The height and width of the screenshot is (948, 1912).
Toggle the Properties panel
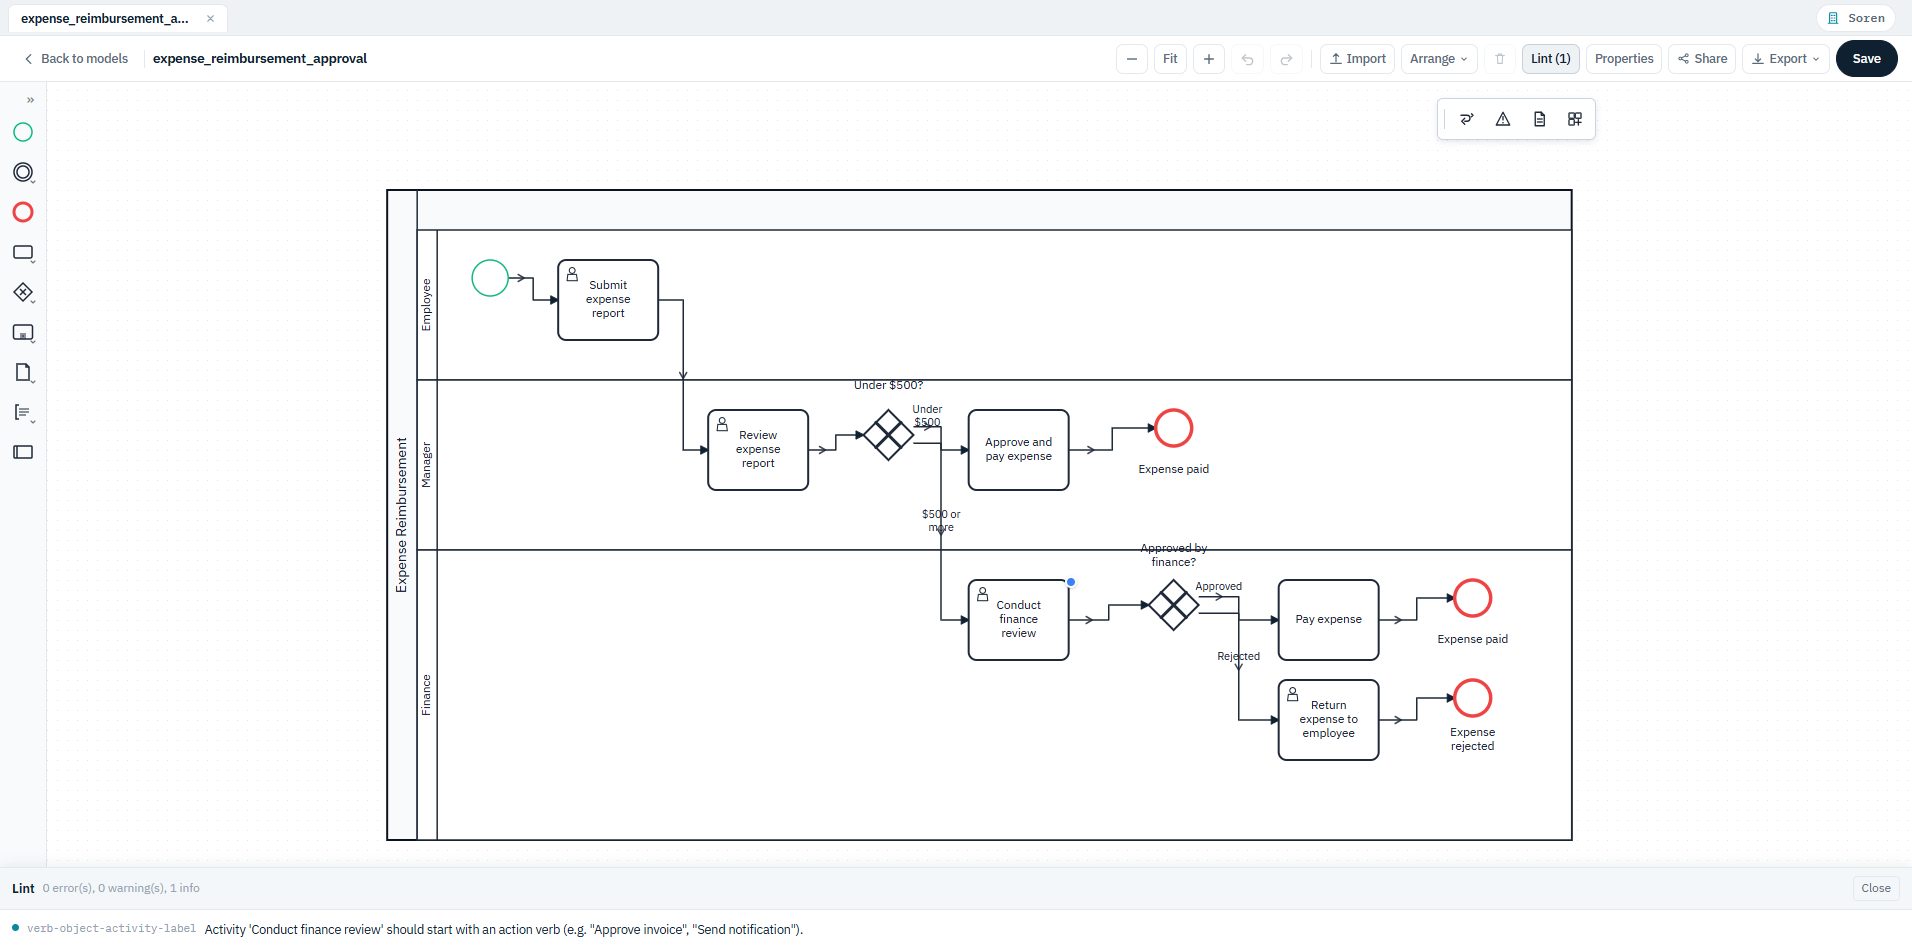pyautogui.click(x=1624, y=59)
